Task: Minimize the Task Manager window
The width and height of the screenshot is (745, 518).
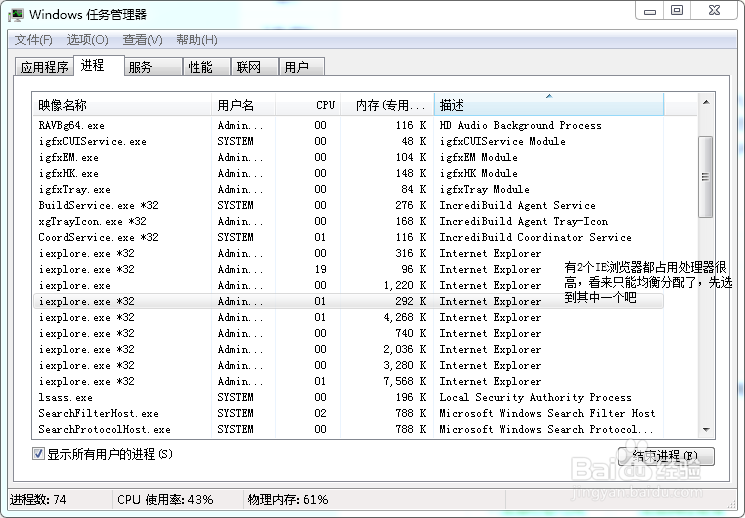Action: tap(650, 10)
